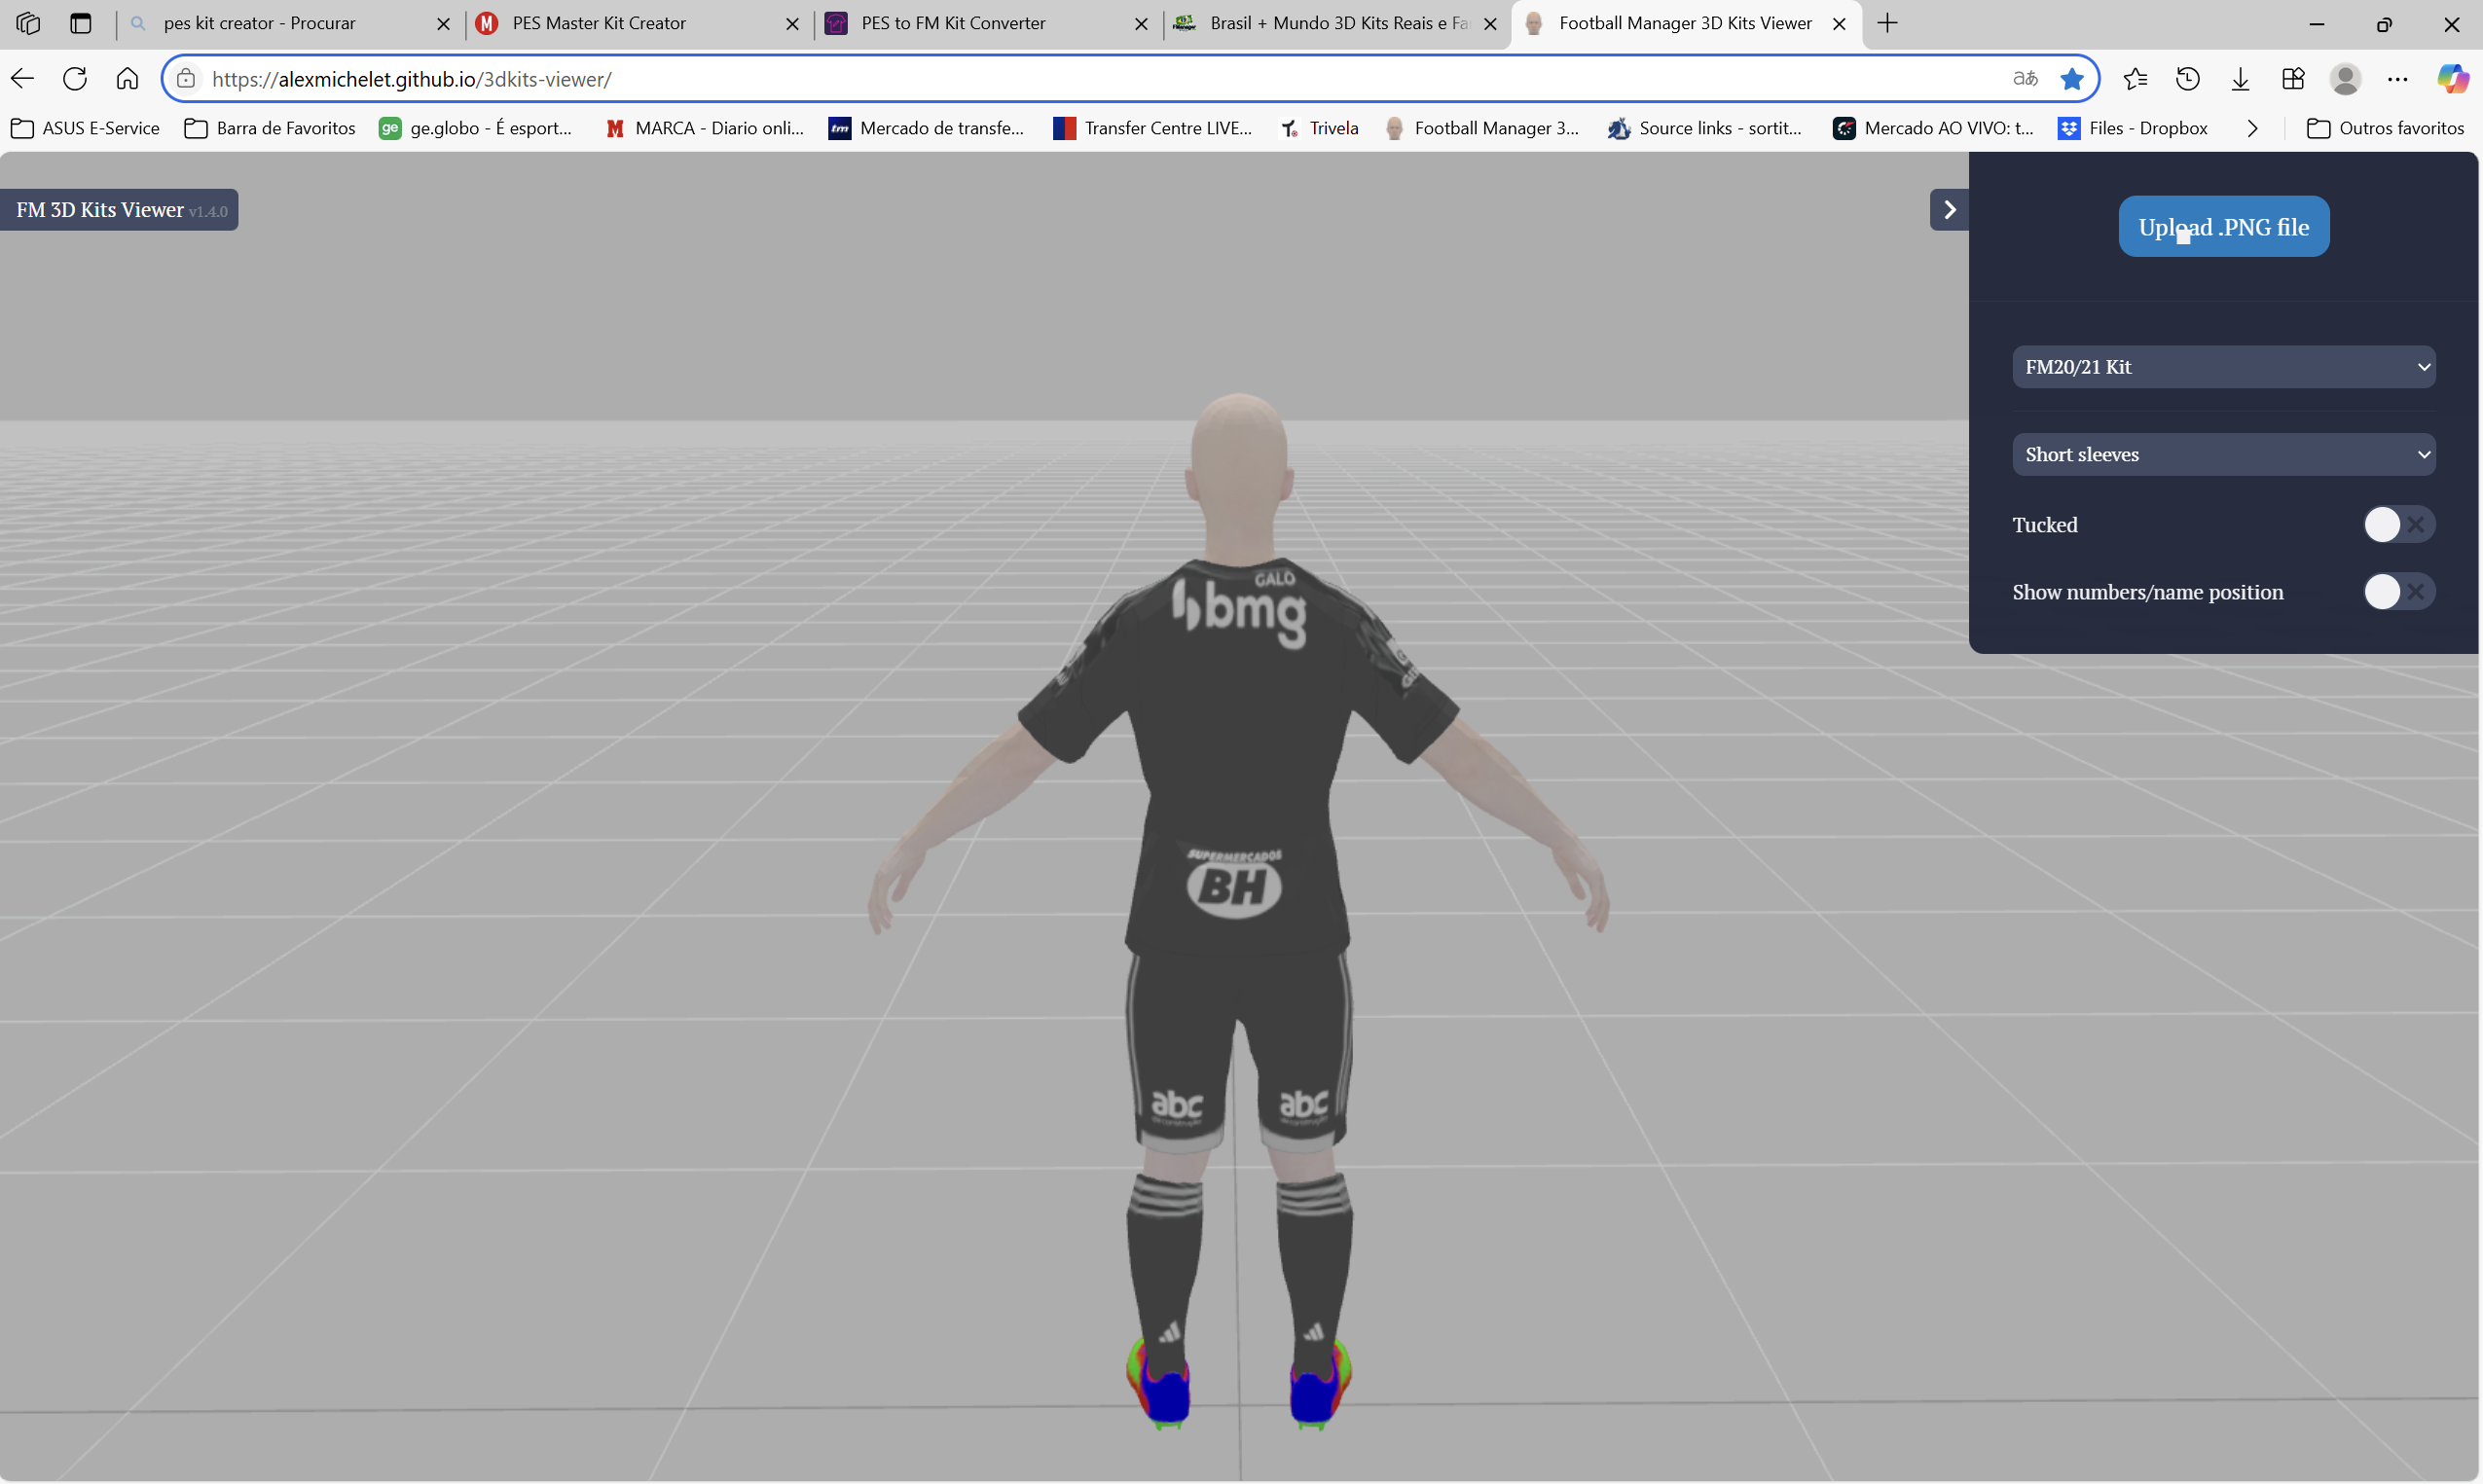Toggle the Tucked switch
Viewport: 2483px width, 1484px height.
click(x=2397, y=525)
